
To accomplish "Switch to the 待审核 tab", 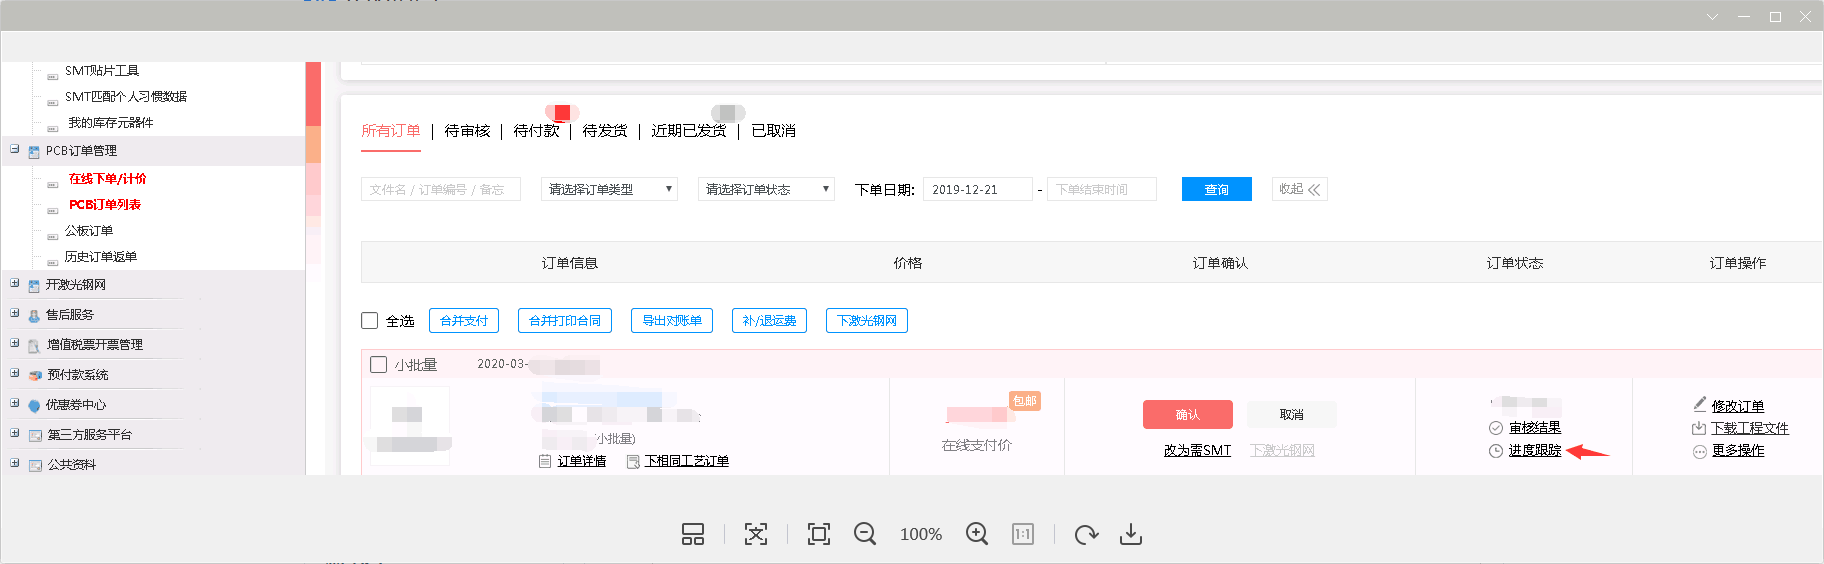I will tap(467, 131).
